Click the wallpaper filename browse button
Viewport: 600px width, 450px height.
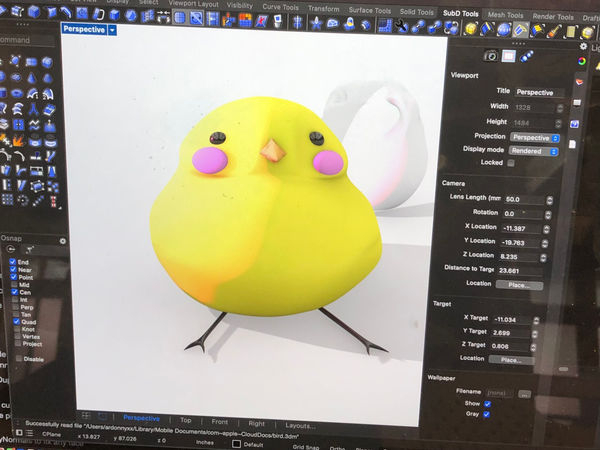point(525,394)
